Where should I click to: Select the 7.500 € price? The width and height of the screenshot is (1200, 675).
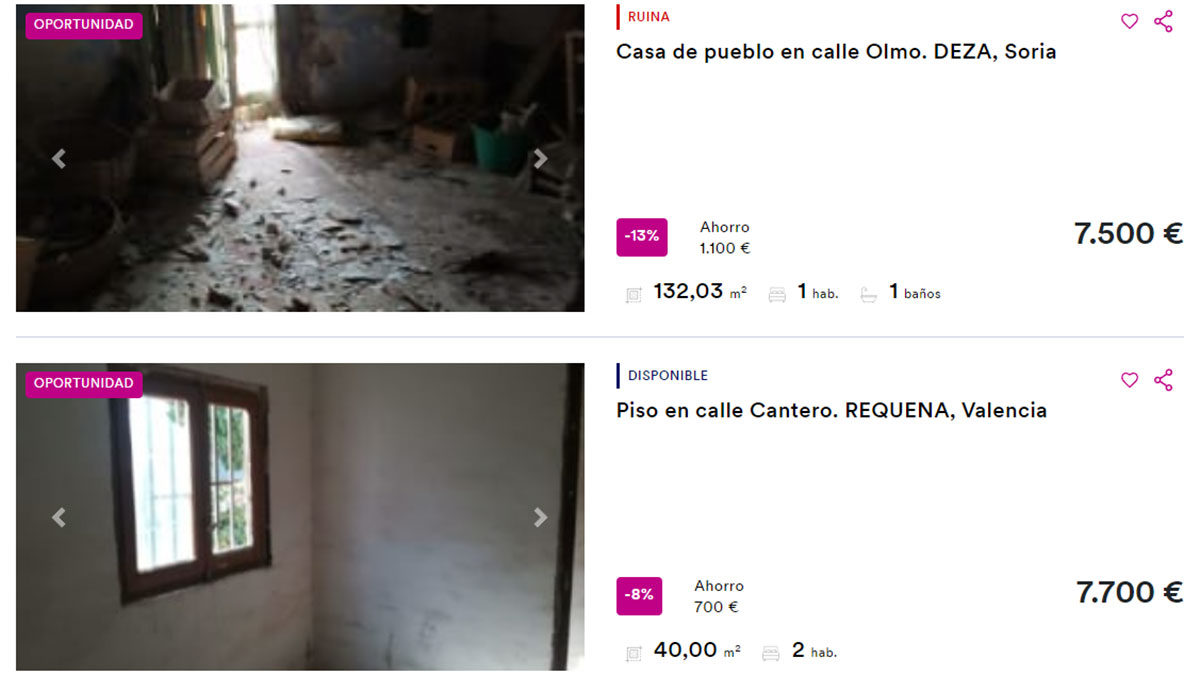(x=1128, y=234)
